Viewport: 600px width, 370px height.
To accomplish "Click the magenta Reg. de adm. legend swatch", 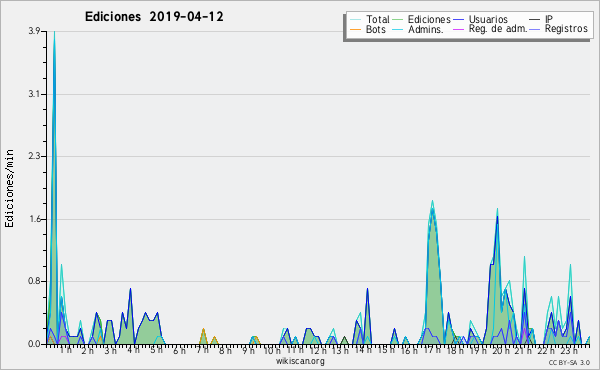I will [458, 29].
